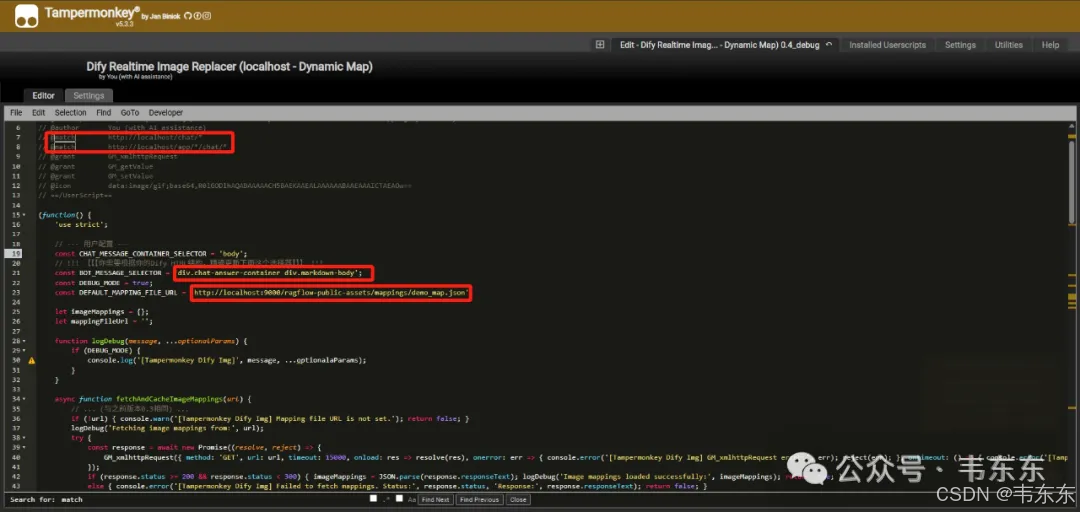Click the script title Dify Realtime Image Replacer
The image size is (1080, 512).
229,67
